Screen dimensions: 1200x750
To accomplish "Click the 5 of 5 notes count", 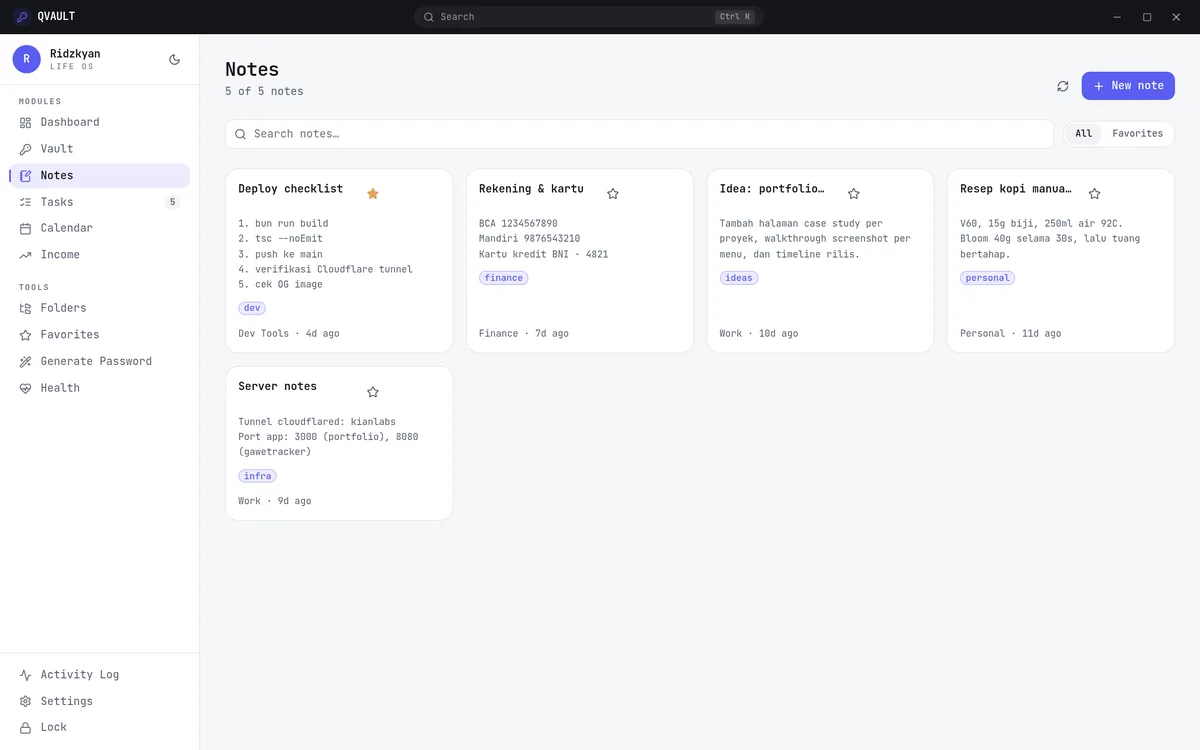I will (264, 91).
